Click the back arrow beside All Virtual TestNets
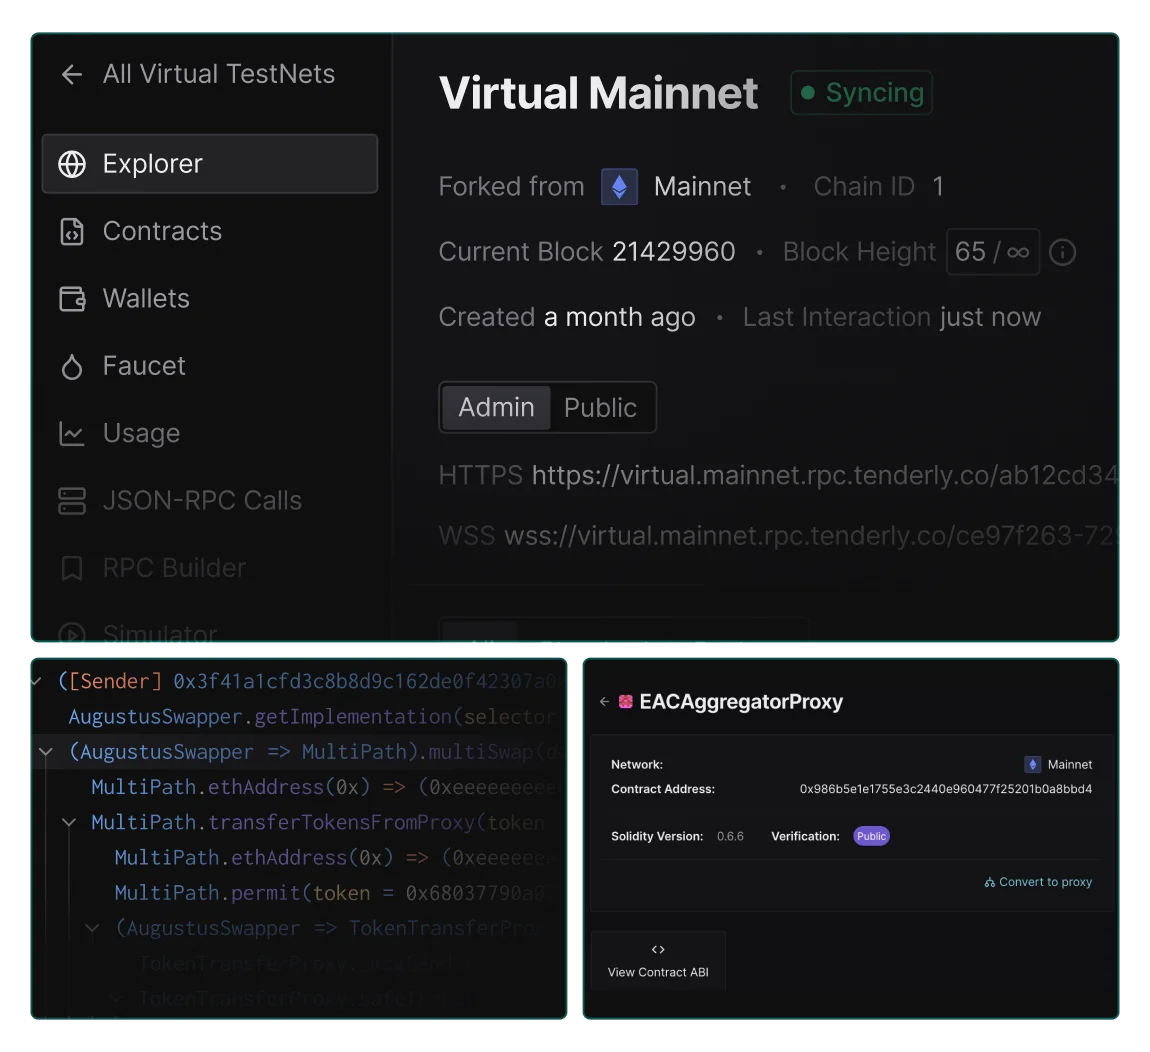Image resolution: width=1150 pixels, height=1052 pixels. coord(71,75)
